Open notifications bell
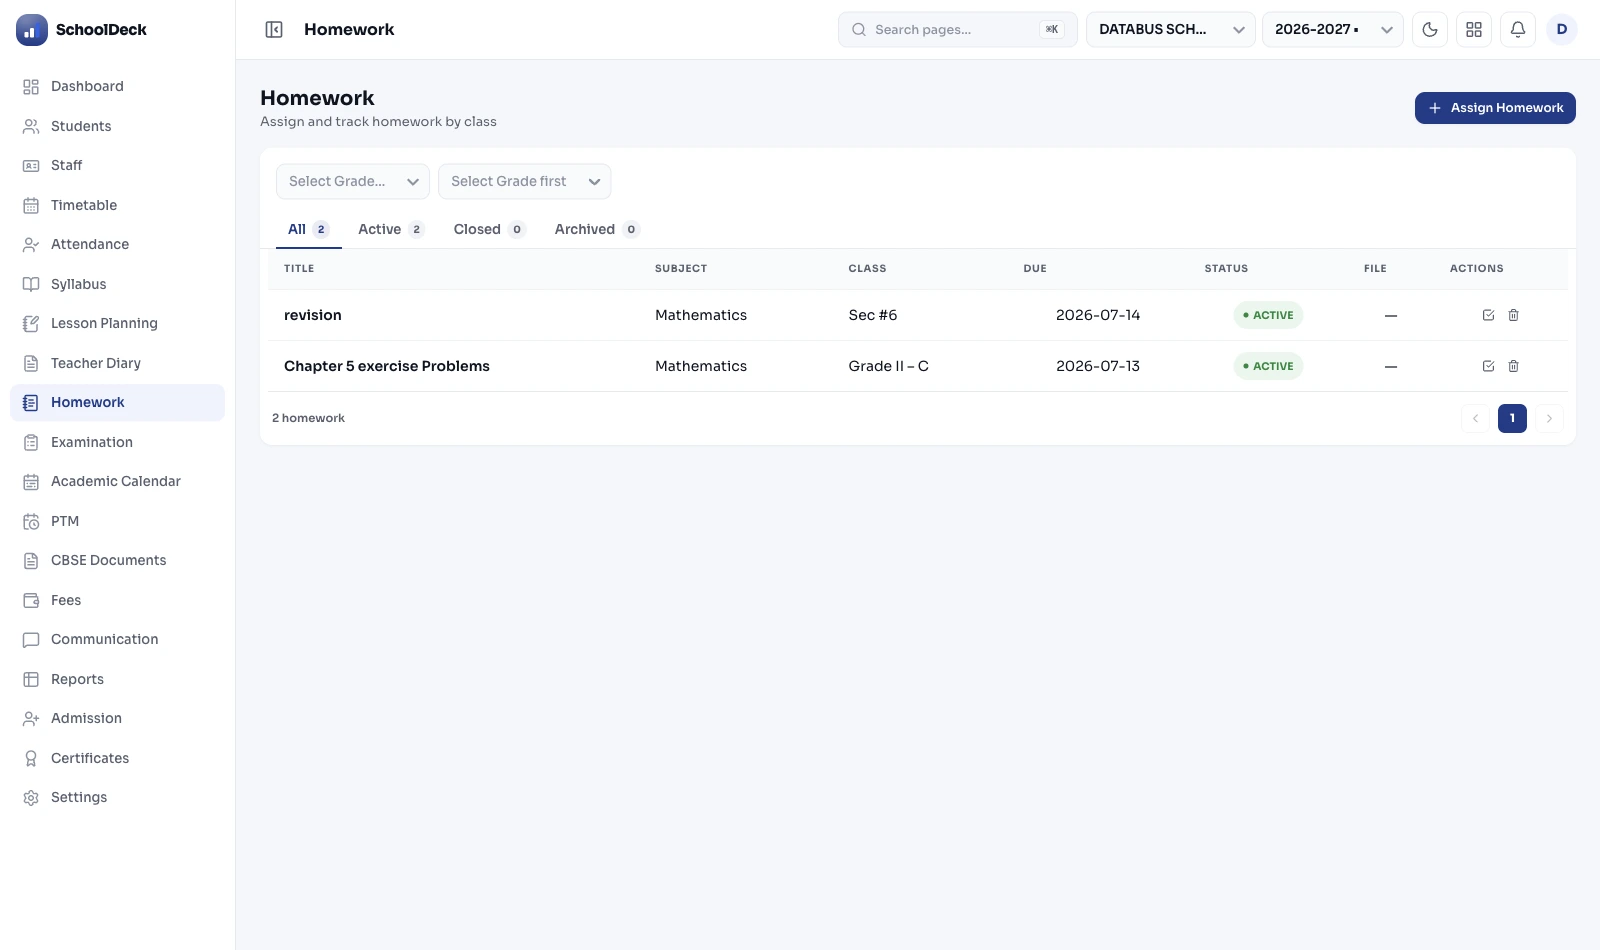This screenshot has height=950, width=1600. coord(1518,30)
